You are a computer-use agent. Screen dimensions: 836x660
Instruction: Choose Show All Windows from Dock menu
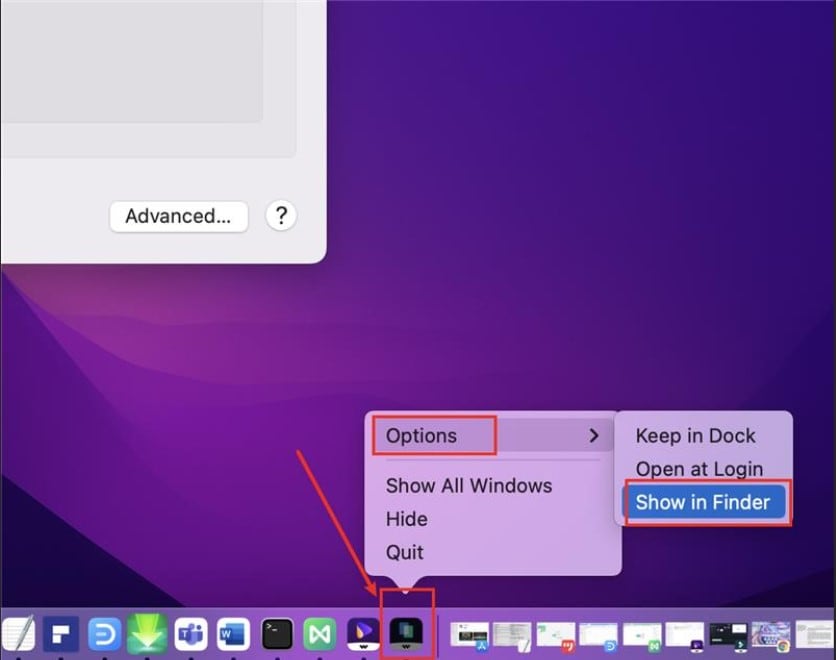pos(469,486)
